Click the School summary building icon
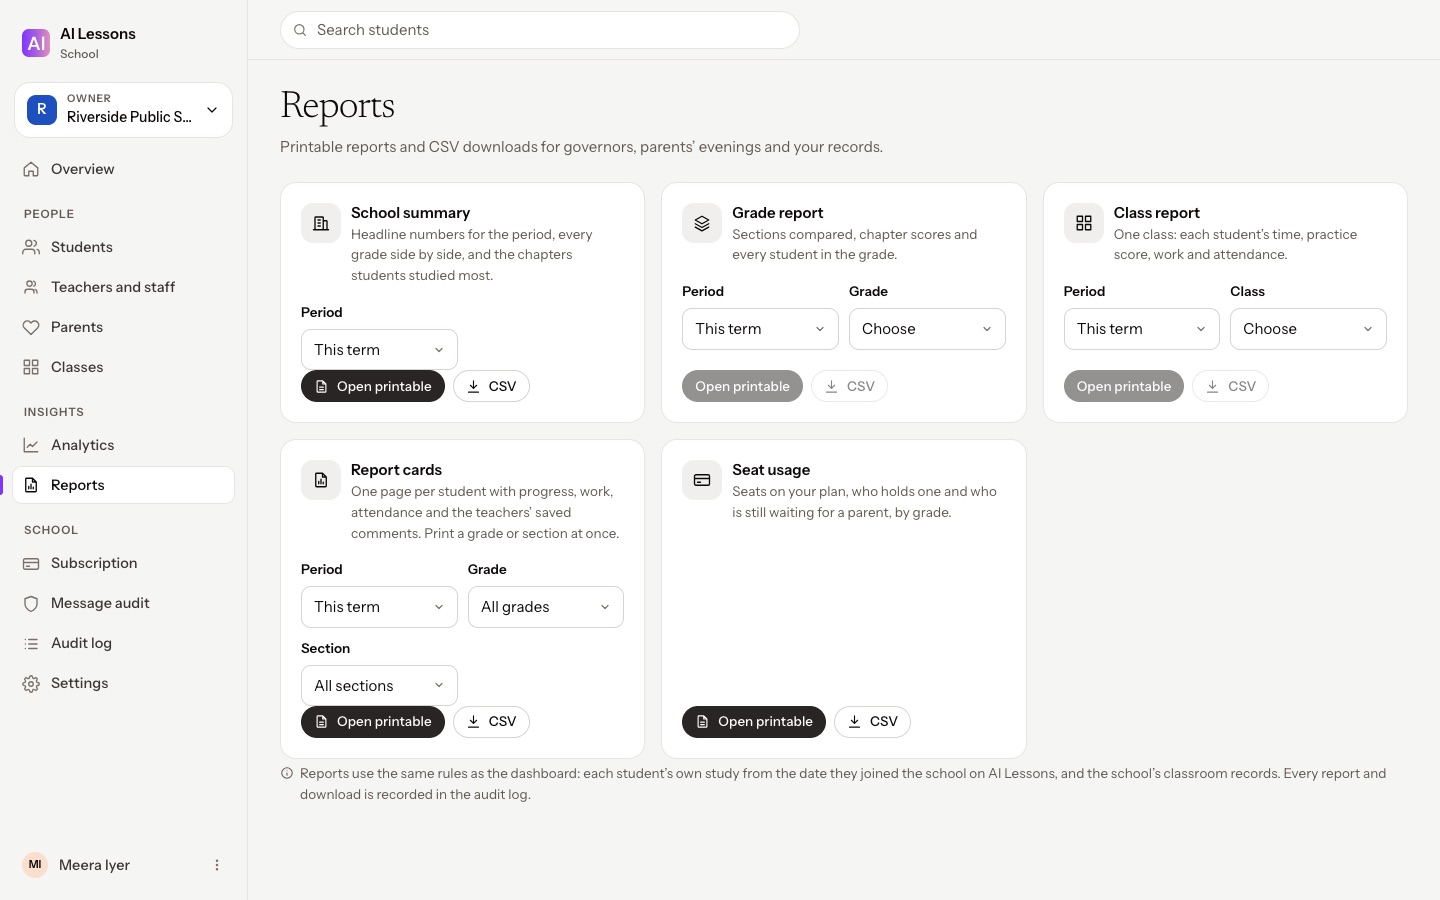The width and height of the screenshot is (1440, 900). click(321, 223)
